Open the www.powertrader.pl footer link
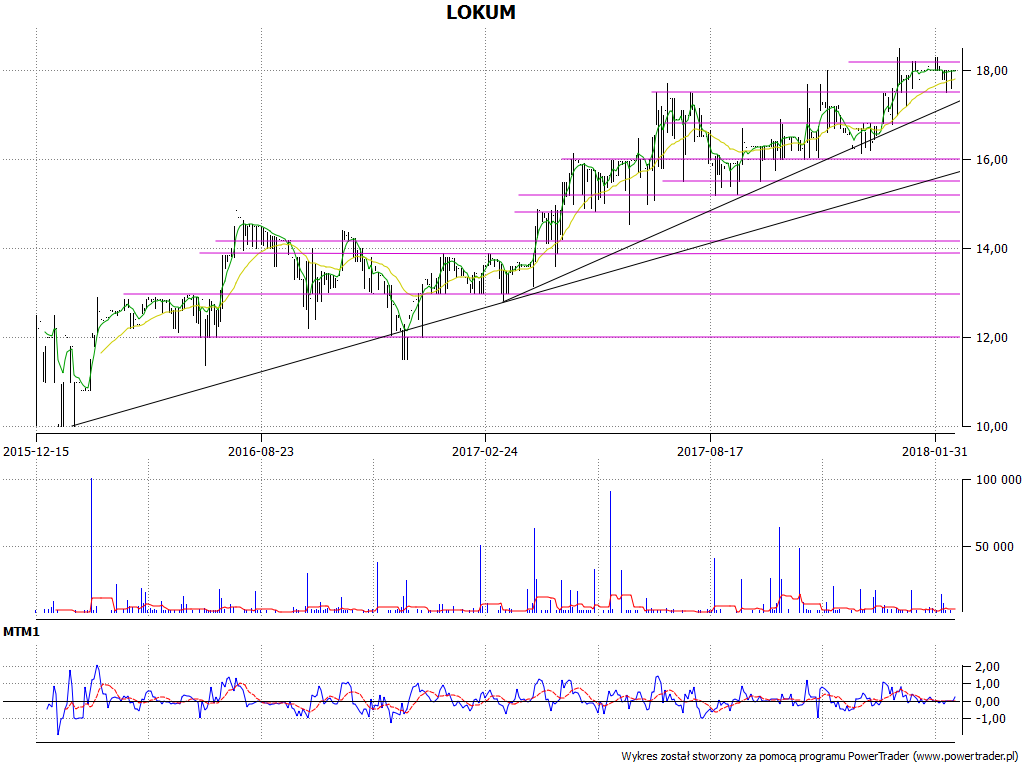This screenshot has height=768, width=1024. (x=966, y=756)
